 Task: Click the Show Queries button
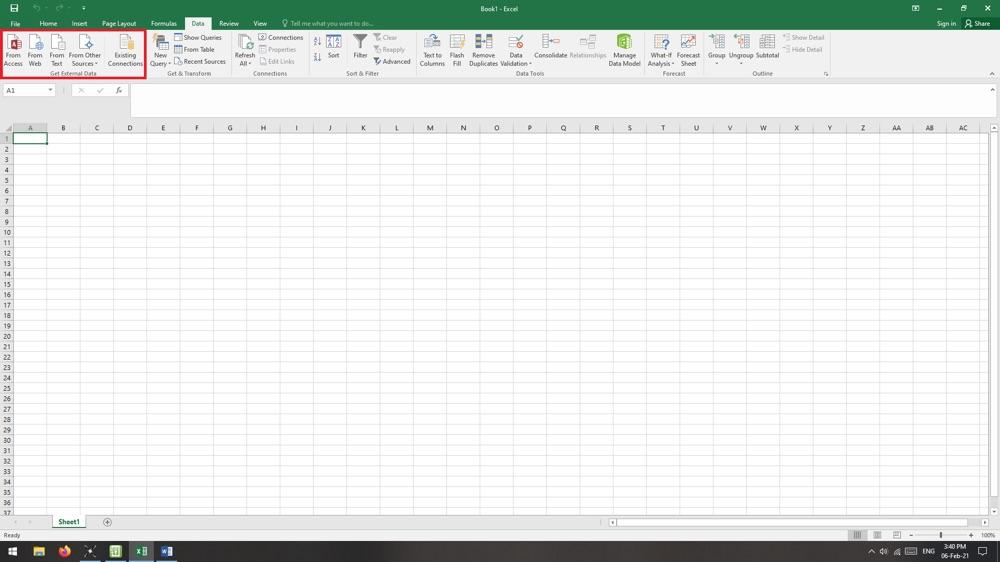coord(198,37)
